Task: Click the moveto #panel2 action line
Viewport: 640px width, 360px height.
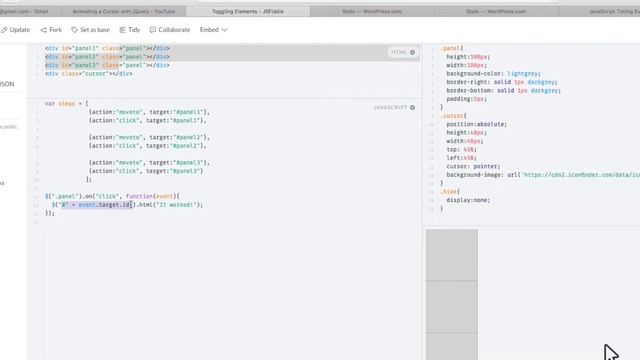Action: pyautogui.click(x=149, y=138)
